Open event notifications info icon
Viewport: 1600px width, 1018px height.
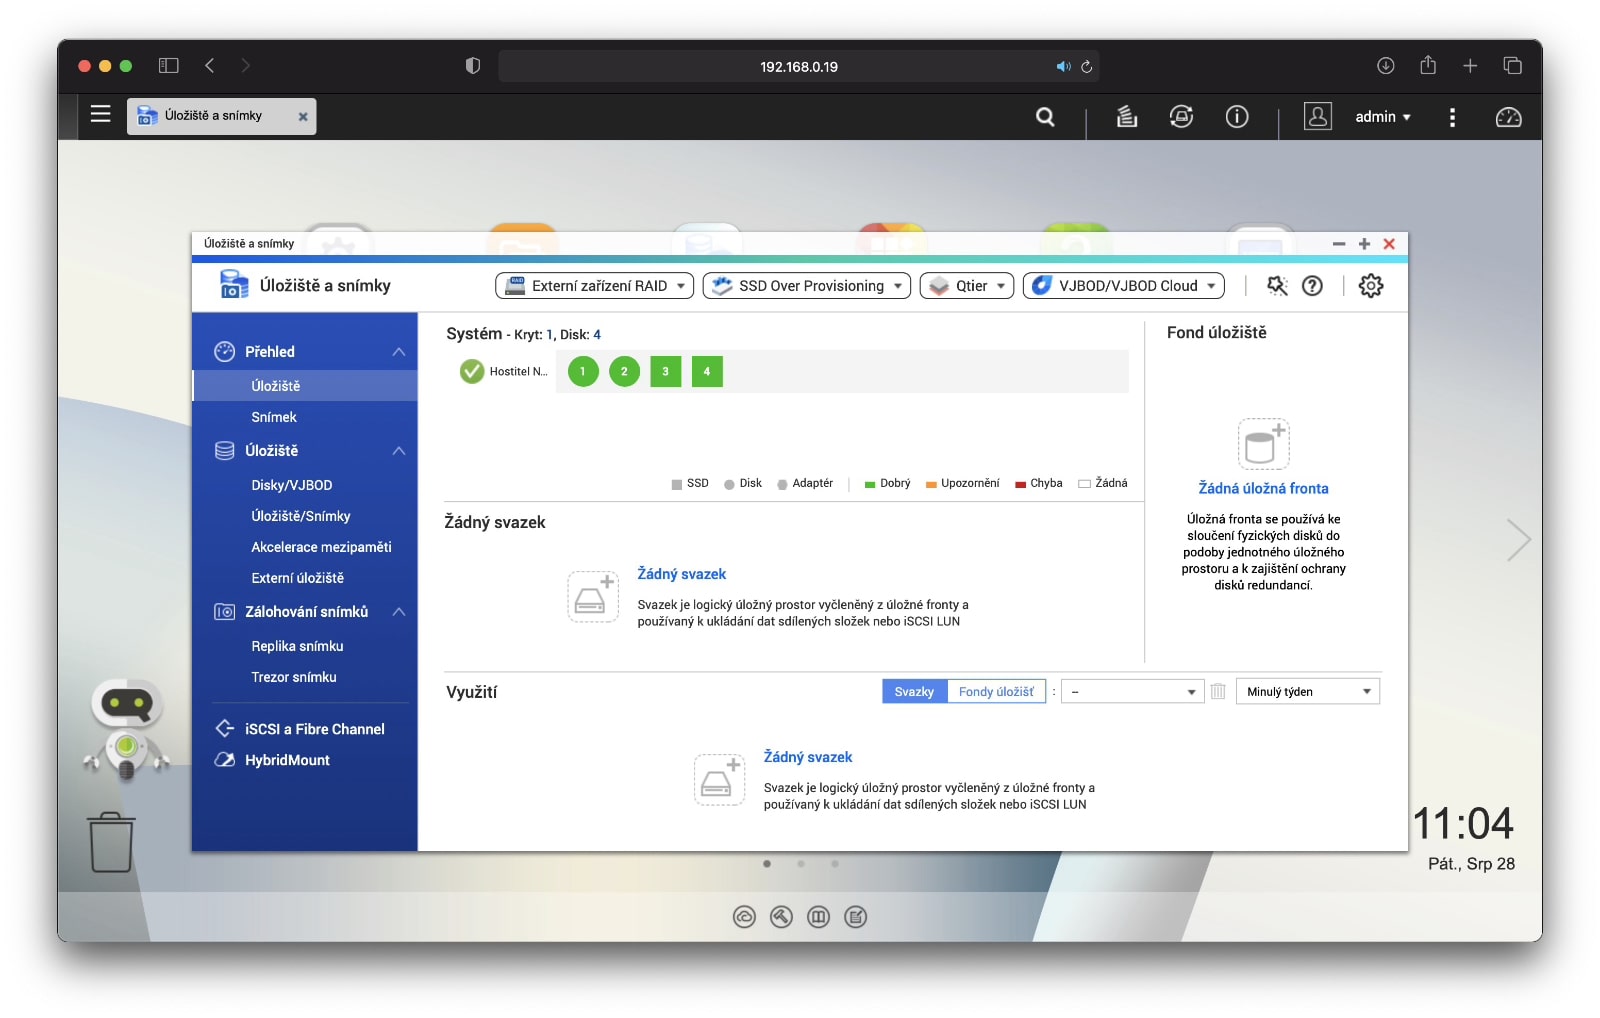[x=1237, y=117]
